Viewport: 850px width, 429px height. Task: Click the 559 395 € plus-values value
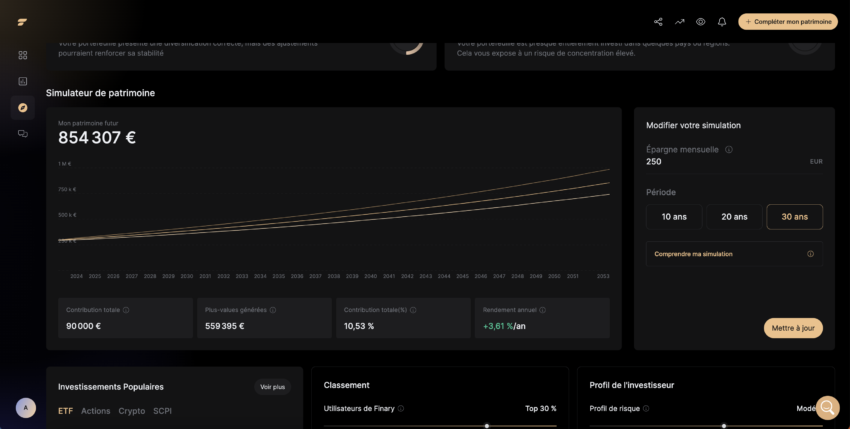click(x=224, y=326)
